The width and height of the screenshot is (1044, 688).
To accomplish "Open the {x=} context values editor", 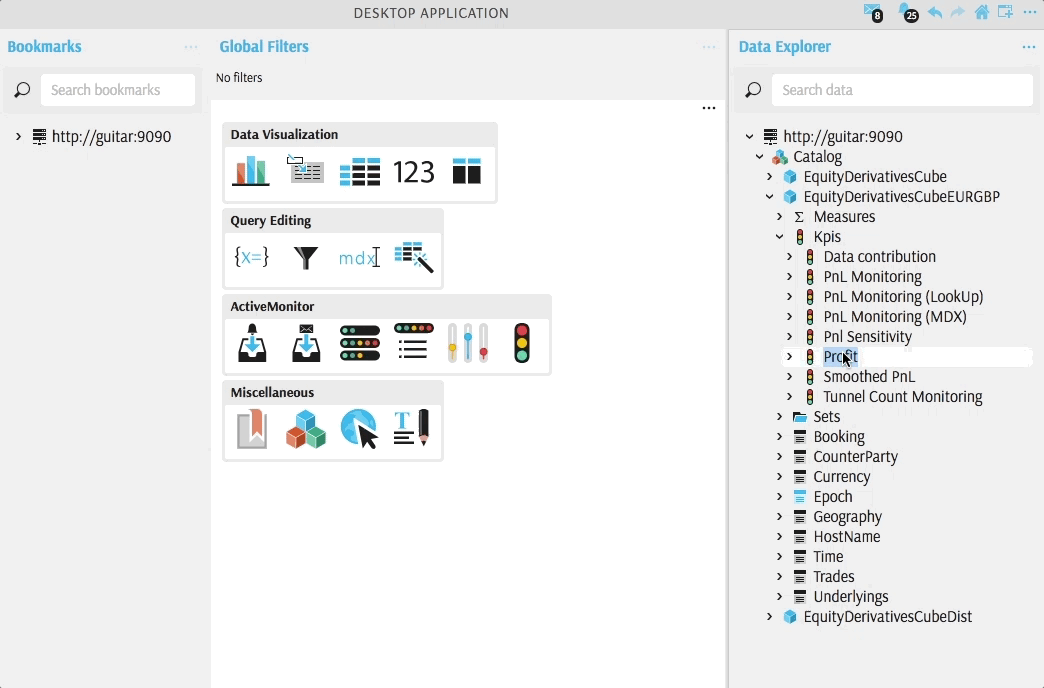I will point(252,256).
